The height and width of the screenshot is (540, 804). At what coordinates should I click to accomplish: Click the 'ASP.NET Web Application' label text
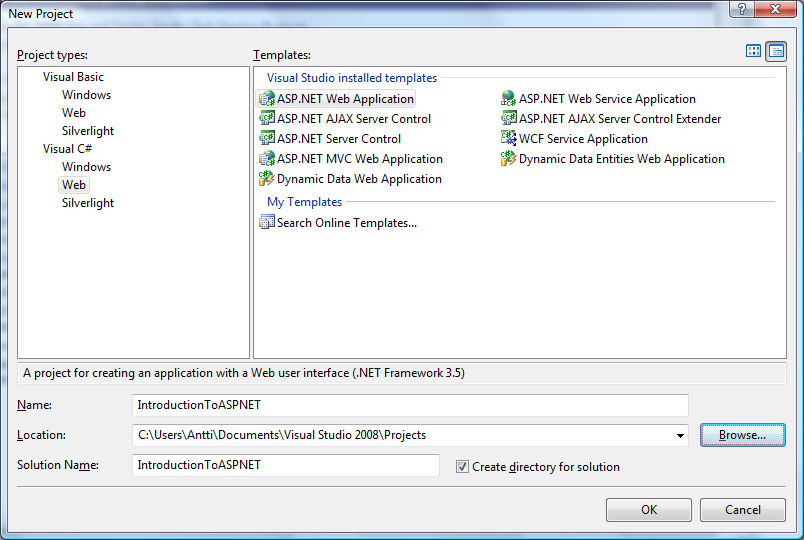pyautogui.click(x=345, y=98)
